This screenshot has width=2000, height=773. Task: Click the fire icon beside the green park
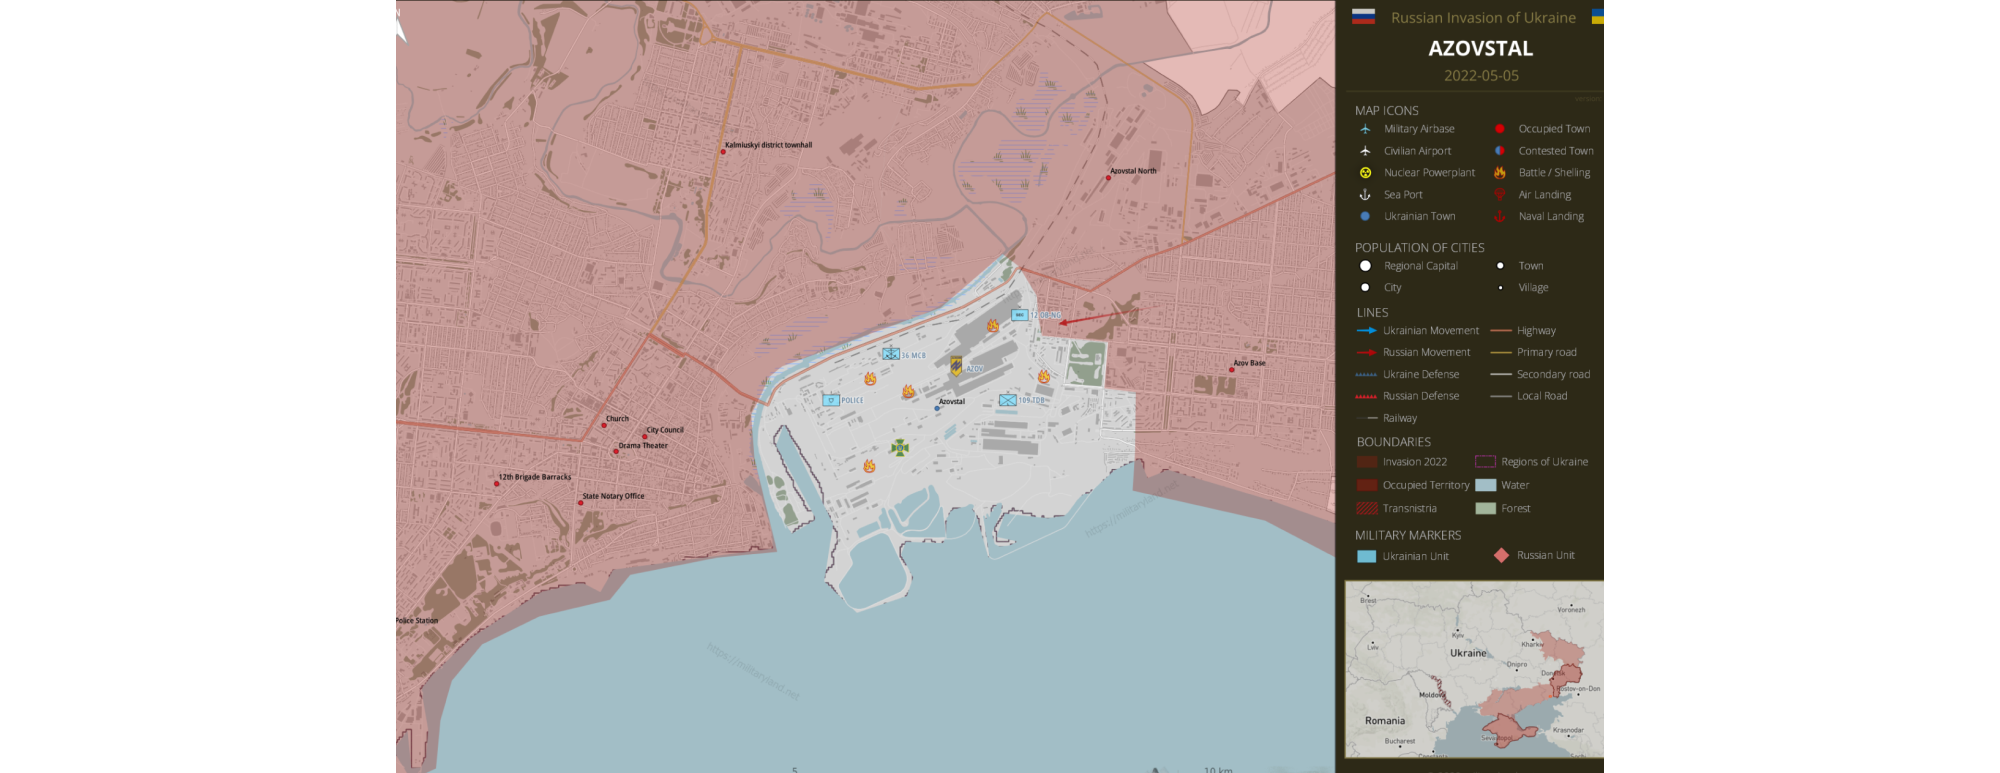pos(1044,377)
